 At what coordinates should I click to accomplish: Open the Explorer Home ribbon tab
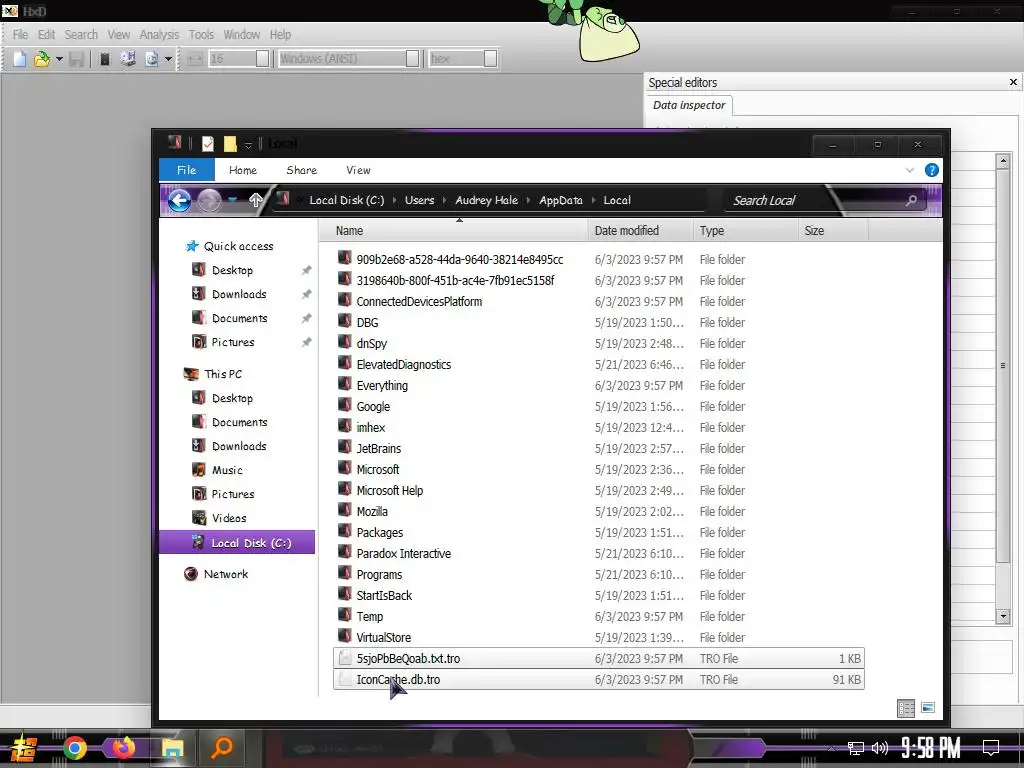click(x=243, y=170)
